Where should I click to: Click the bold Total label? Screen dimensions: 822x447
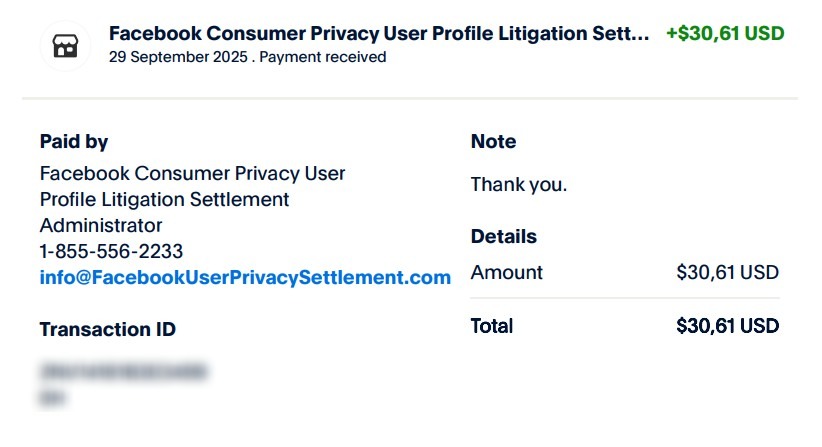coord(492,326)
